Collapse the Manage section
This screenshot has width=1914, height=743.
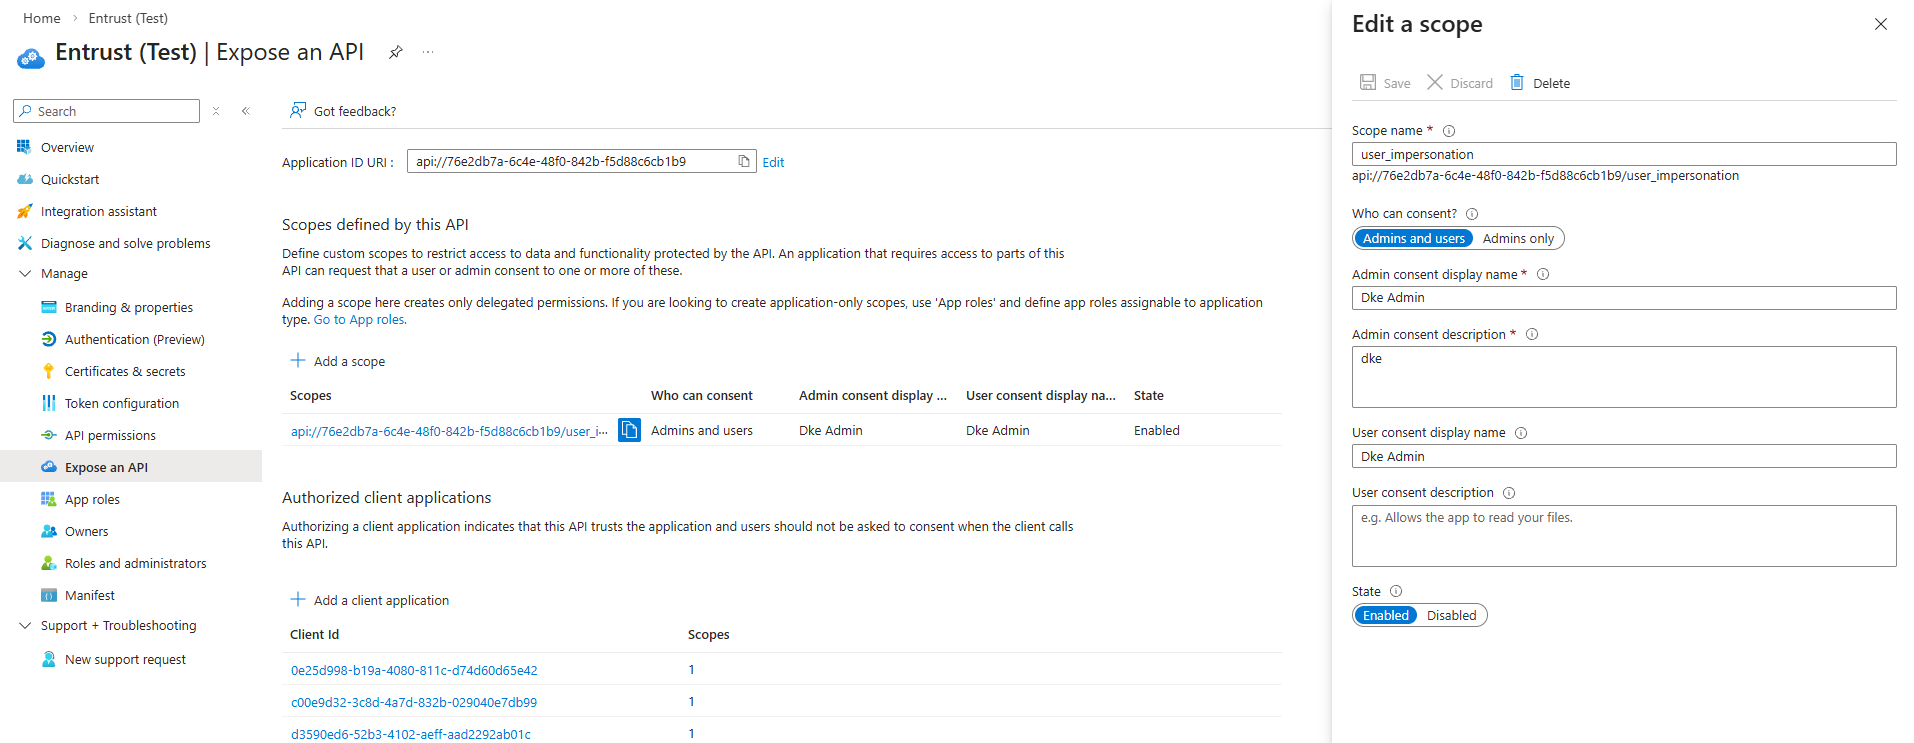pyautogui.click(x=26, y=273)
